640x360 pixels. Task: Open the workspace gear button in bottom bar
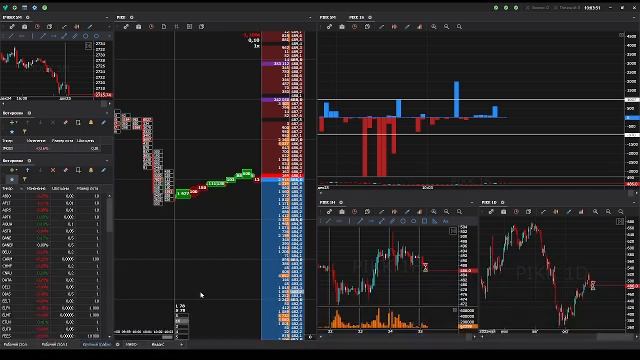pos(118,344)
